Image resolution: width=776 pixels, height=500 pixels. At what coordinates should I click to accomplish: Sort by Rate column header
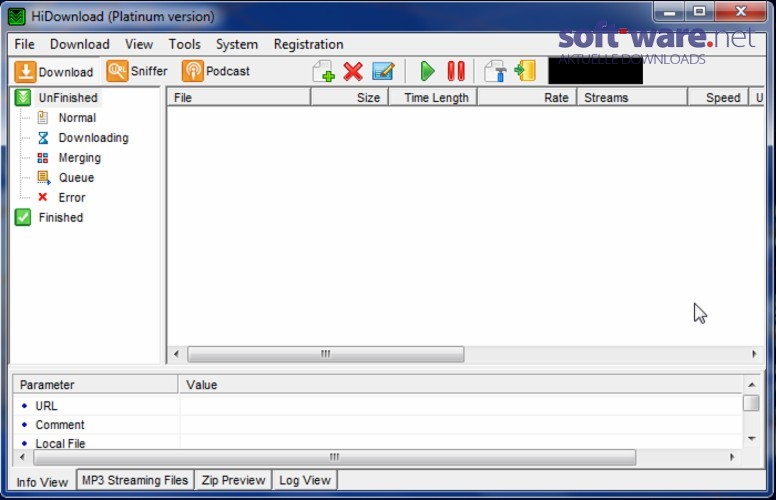pyautogui.click(x=527, y=98)
